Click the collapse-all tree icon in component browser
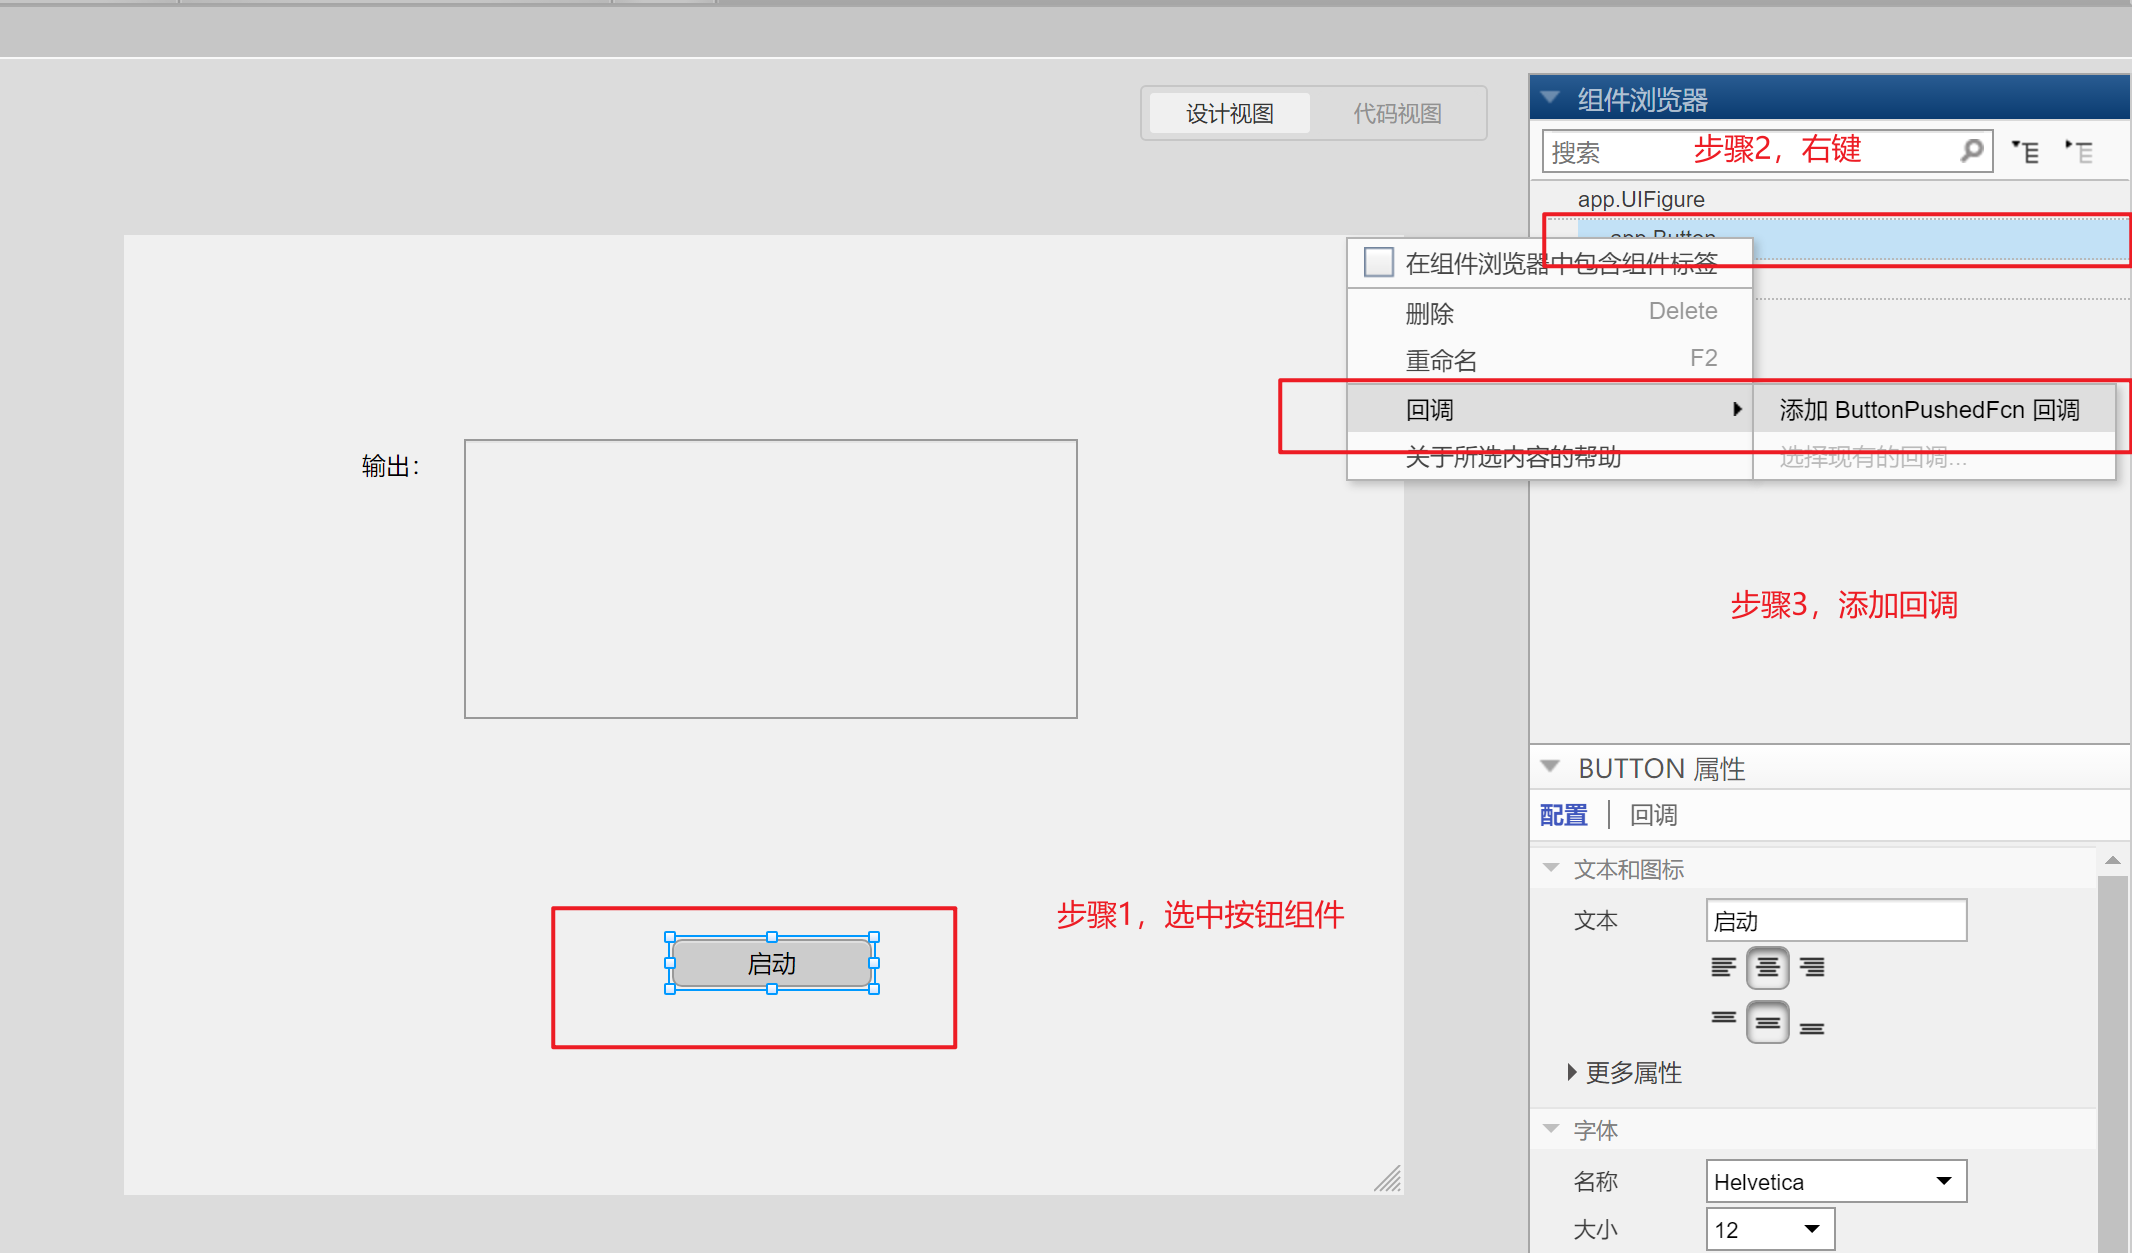Screen dimensions: 2132x1253 (x=2080, y=150)
